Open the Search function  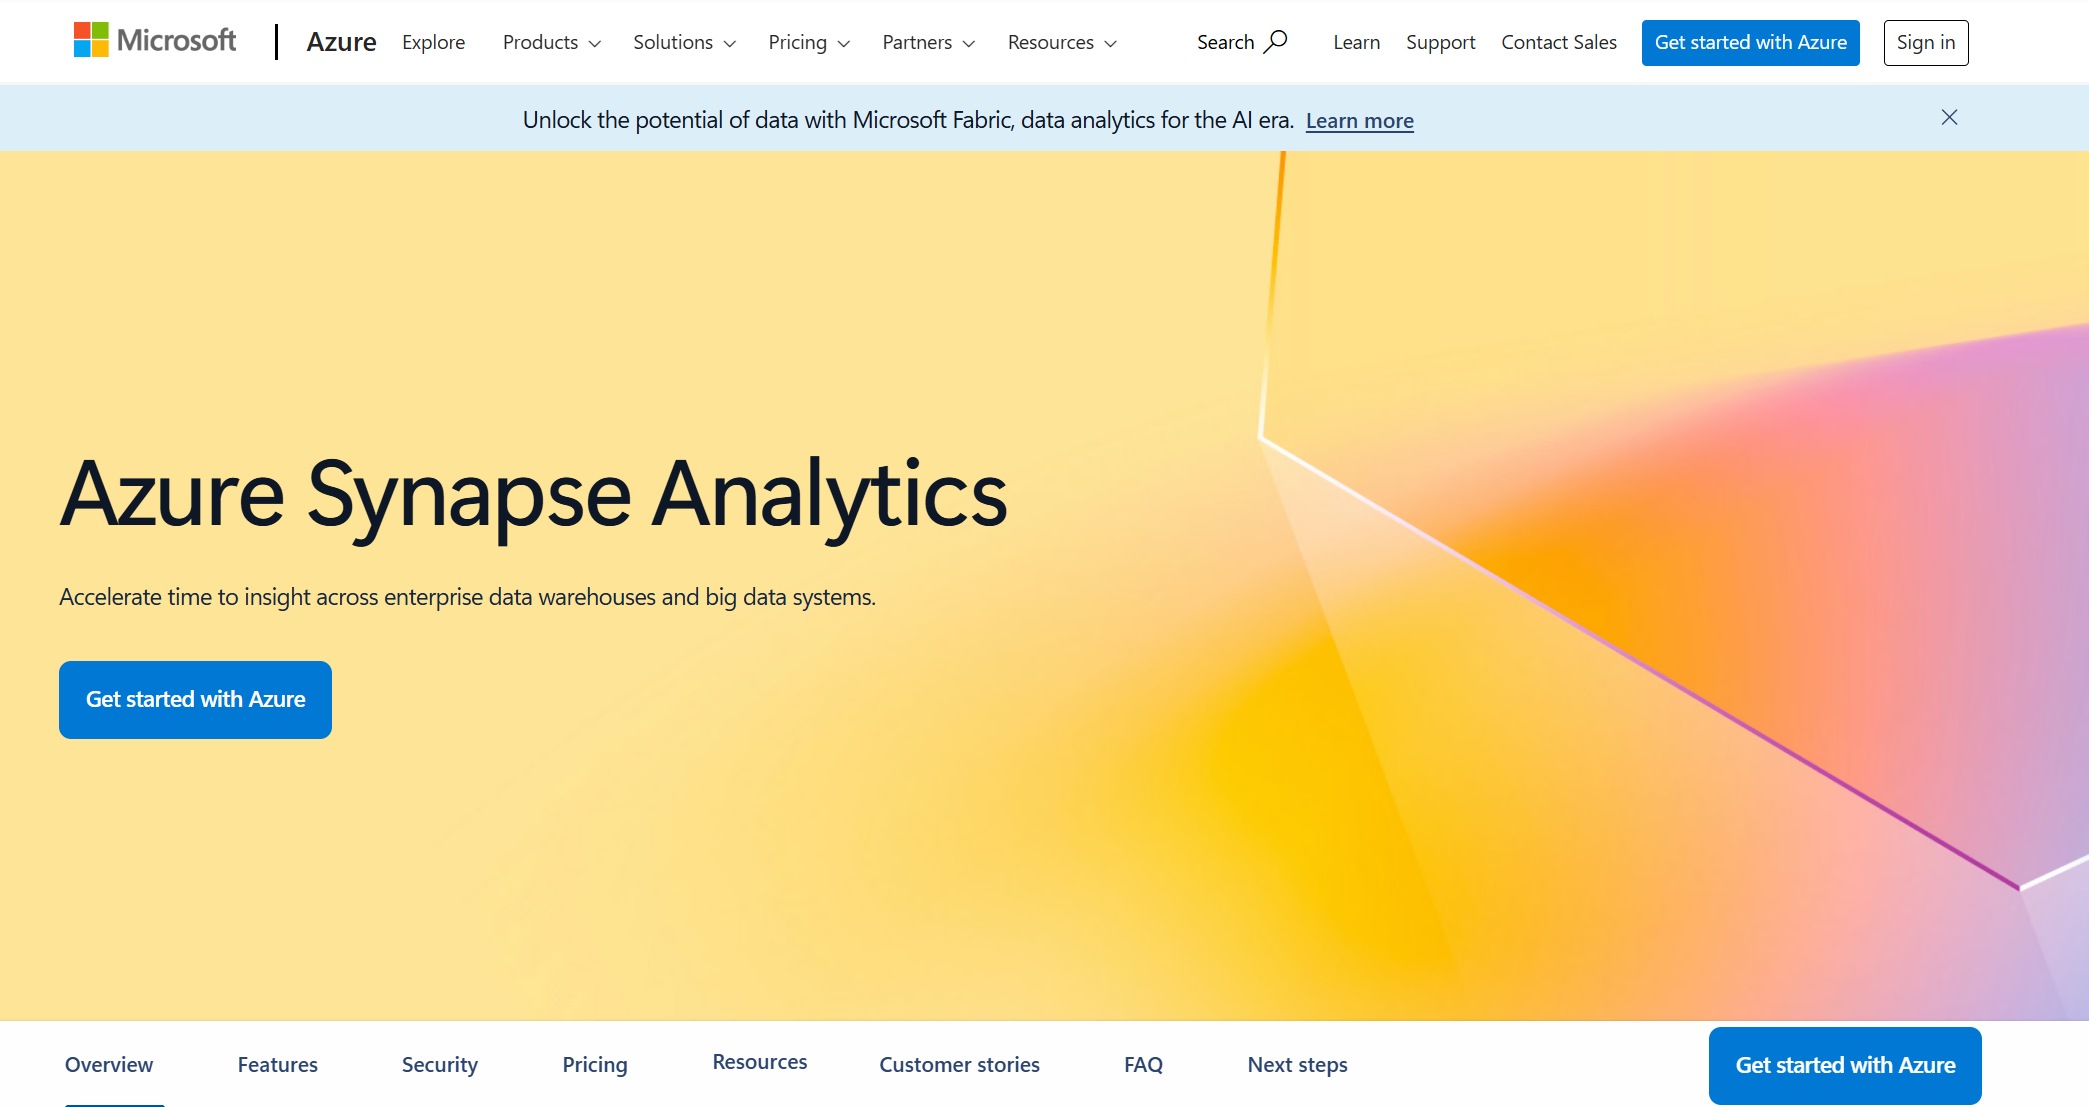coord(1240,42)
